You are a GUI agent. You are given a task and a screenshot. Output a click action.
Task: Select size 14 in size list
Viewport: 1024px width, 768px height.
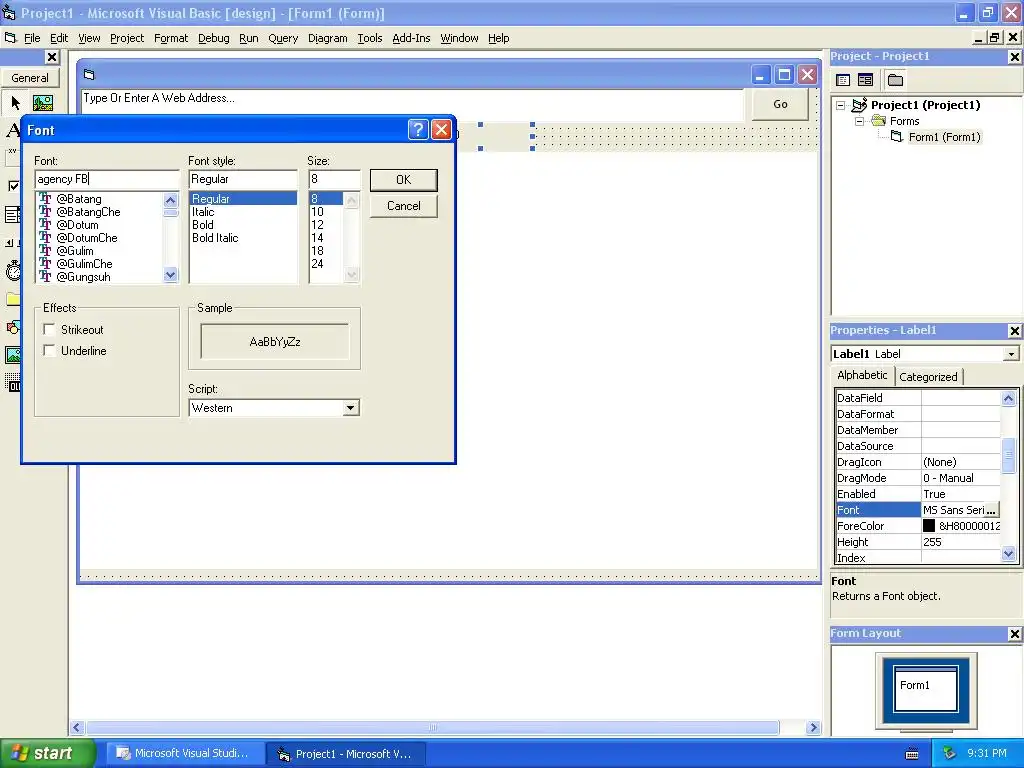point(317,238)
